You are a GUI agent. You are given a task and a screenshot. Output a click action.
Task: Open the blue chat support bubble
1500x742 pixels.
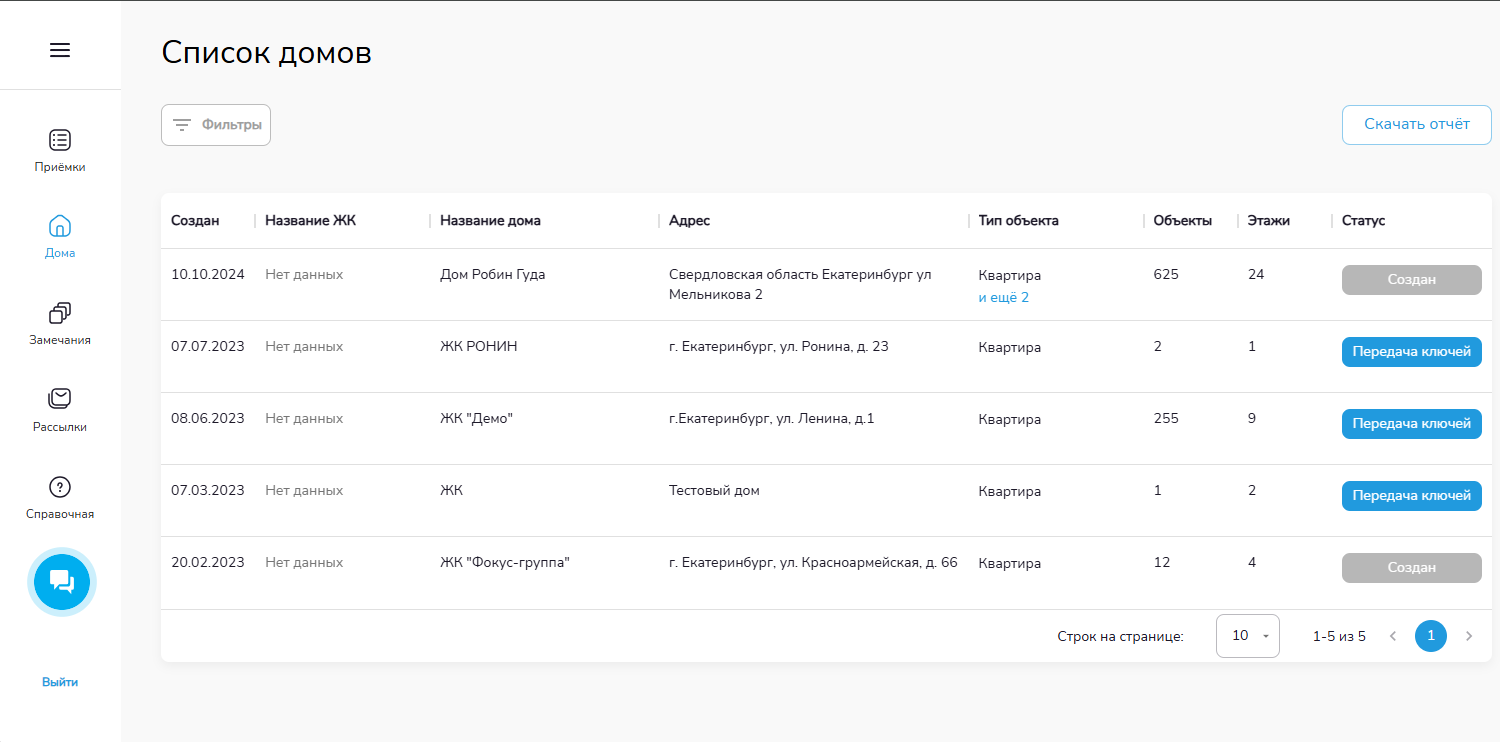point(62,581)
